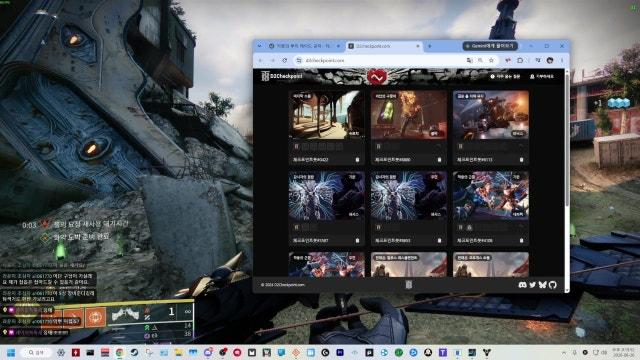Click the FAQ link in site header
The image size is (640, 360).
pos(505,76)
